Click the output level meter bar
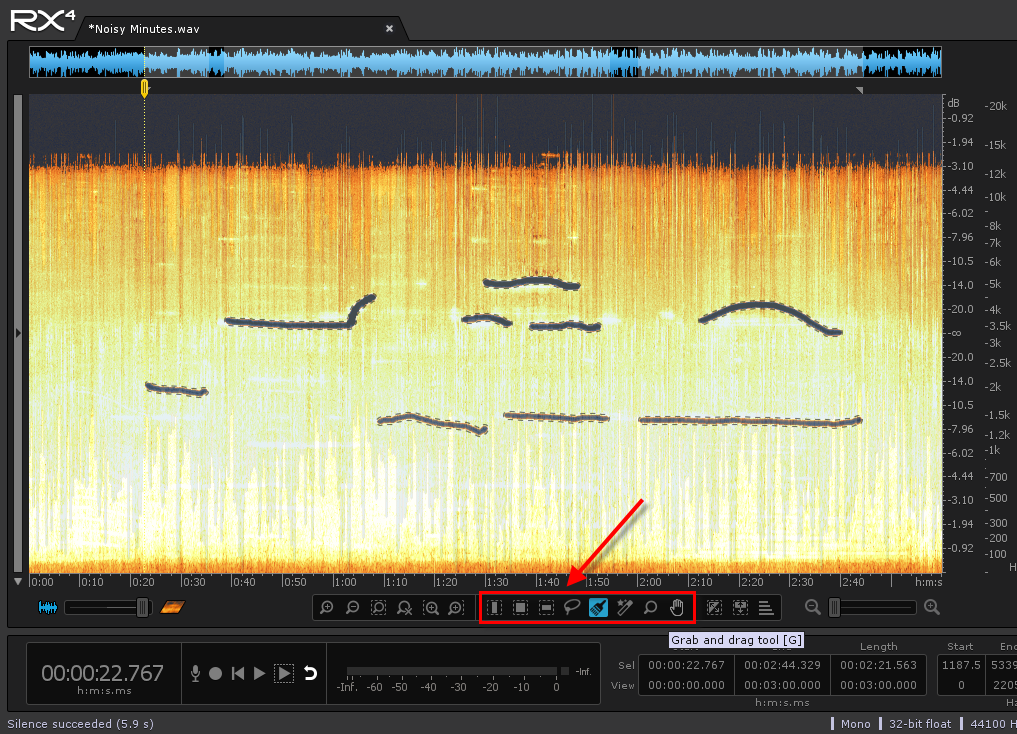This screenshot has height=734, width=1017. (x=451, y=671)
